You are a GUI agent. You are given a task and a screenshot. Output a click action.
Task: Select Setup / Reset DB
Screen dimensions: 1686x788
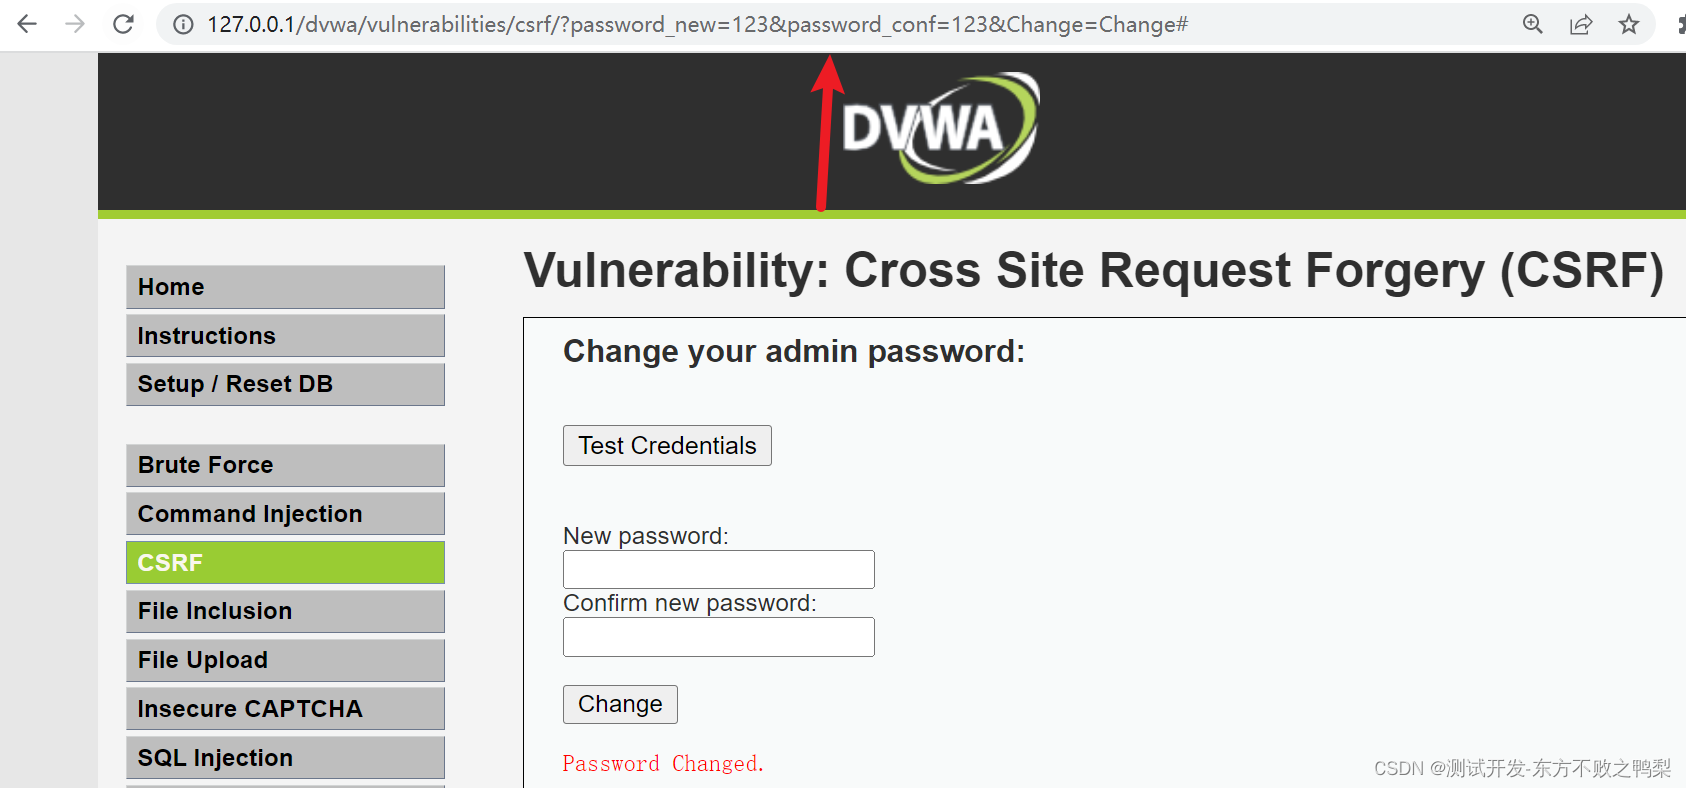point(285,384)
